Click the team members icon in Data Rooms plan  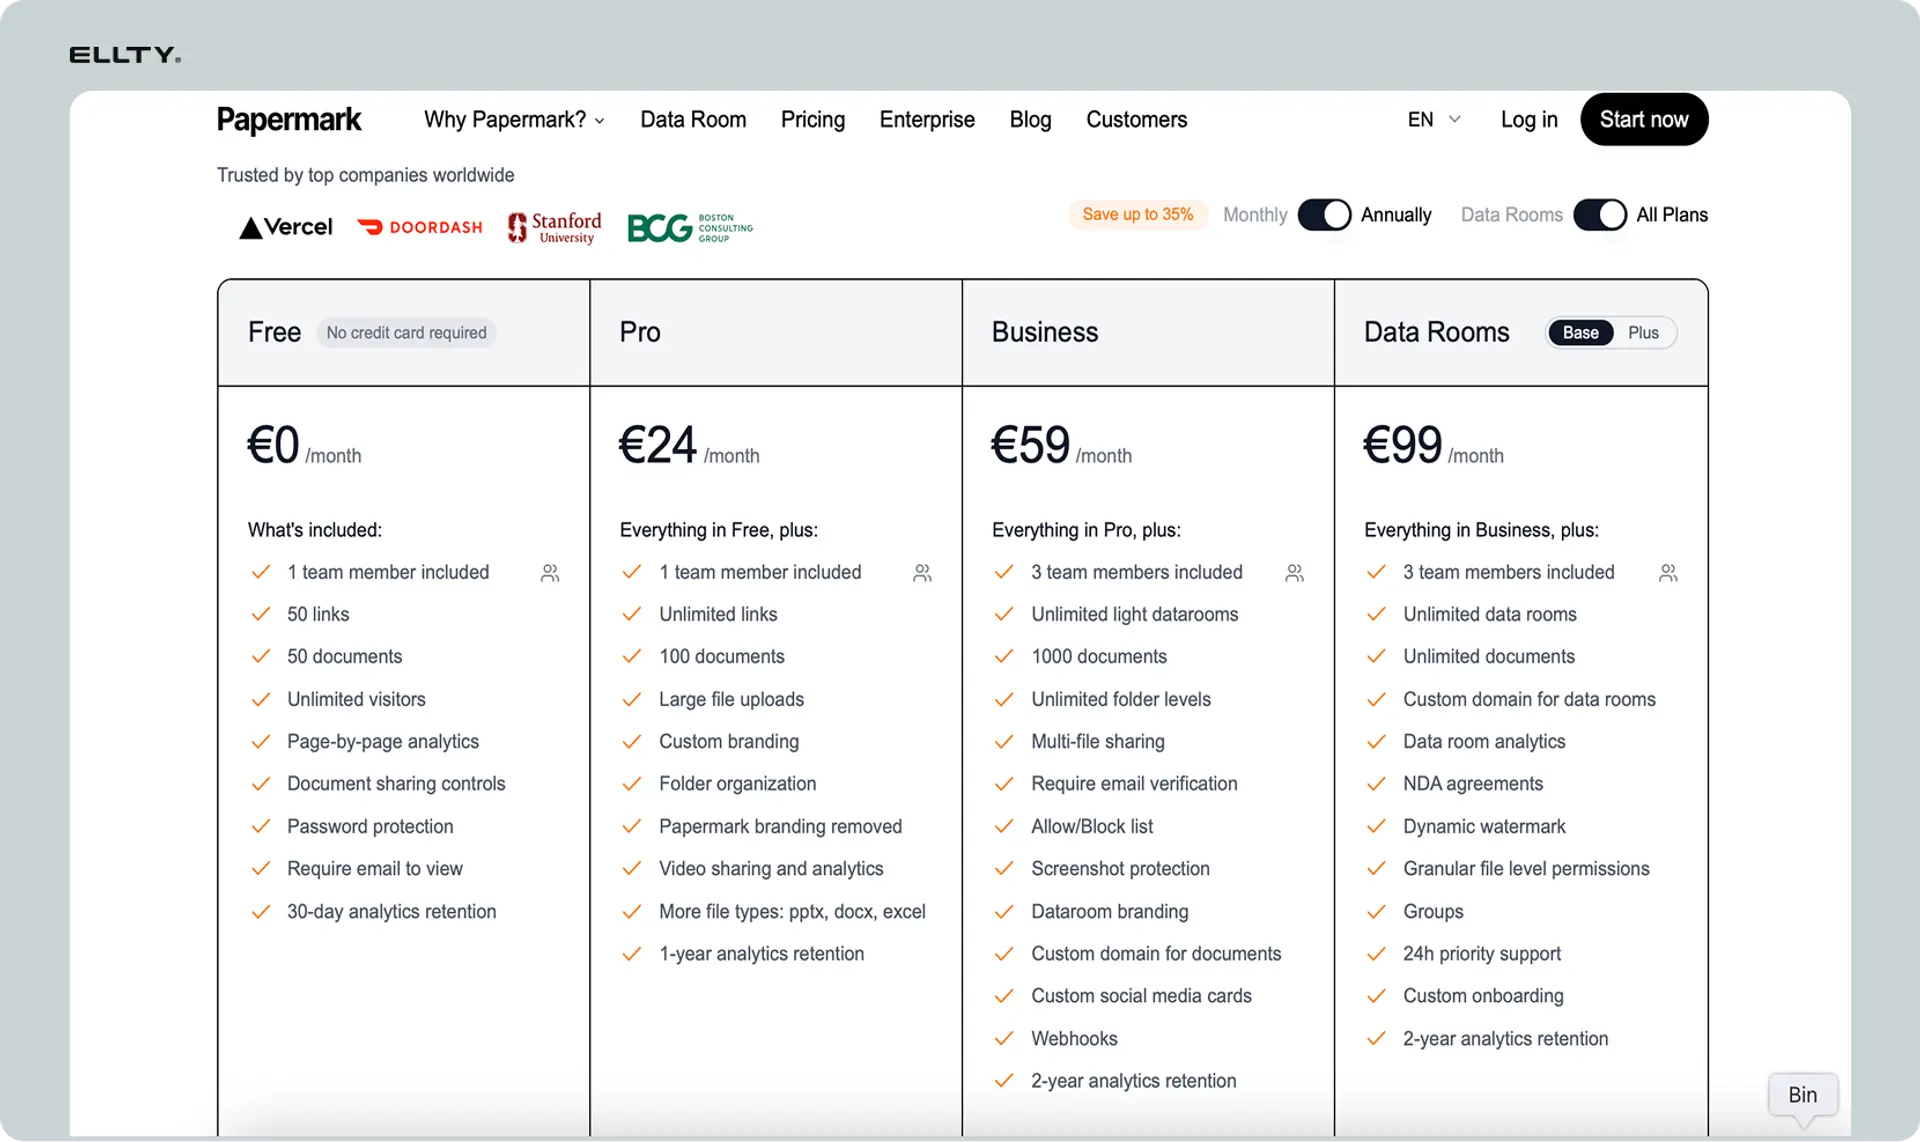[1668, 573]
